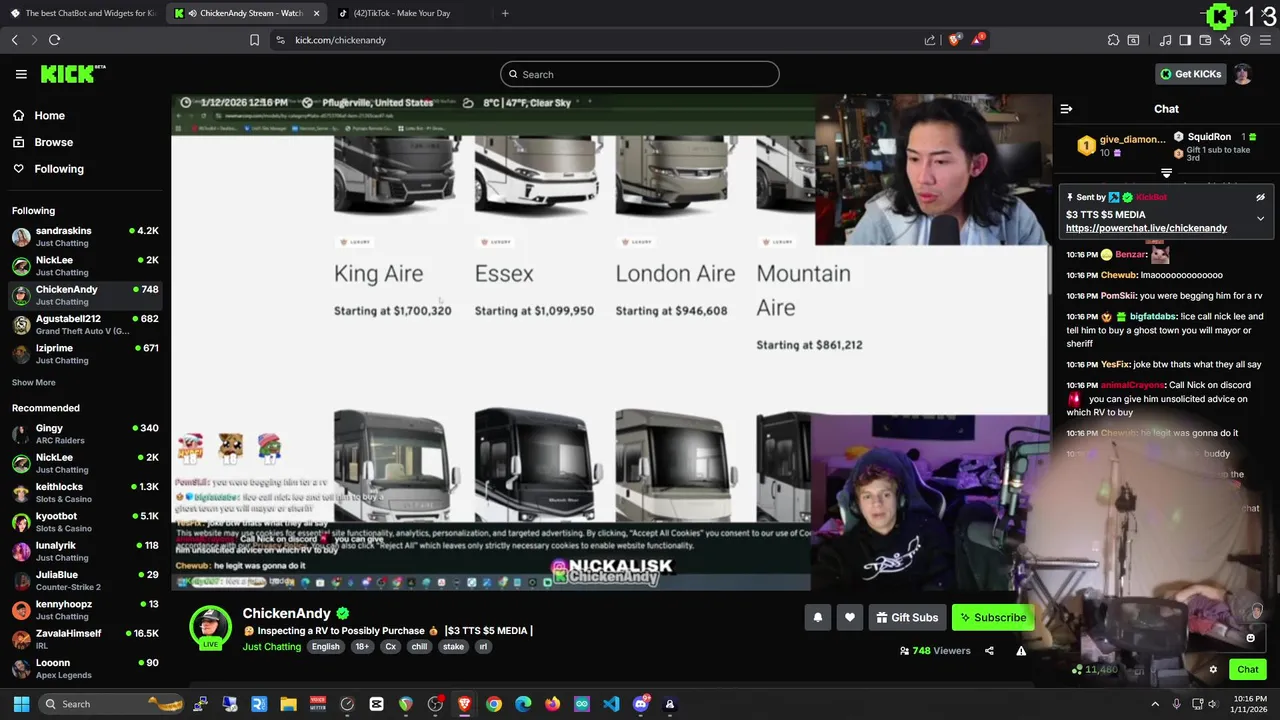Open Agustabell212 channel in sidebar
The height and width of the screenshot is (720, 1280).
pos(85,324)
